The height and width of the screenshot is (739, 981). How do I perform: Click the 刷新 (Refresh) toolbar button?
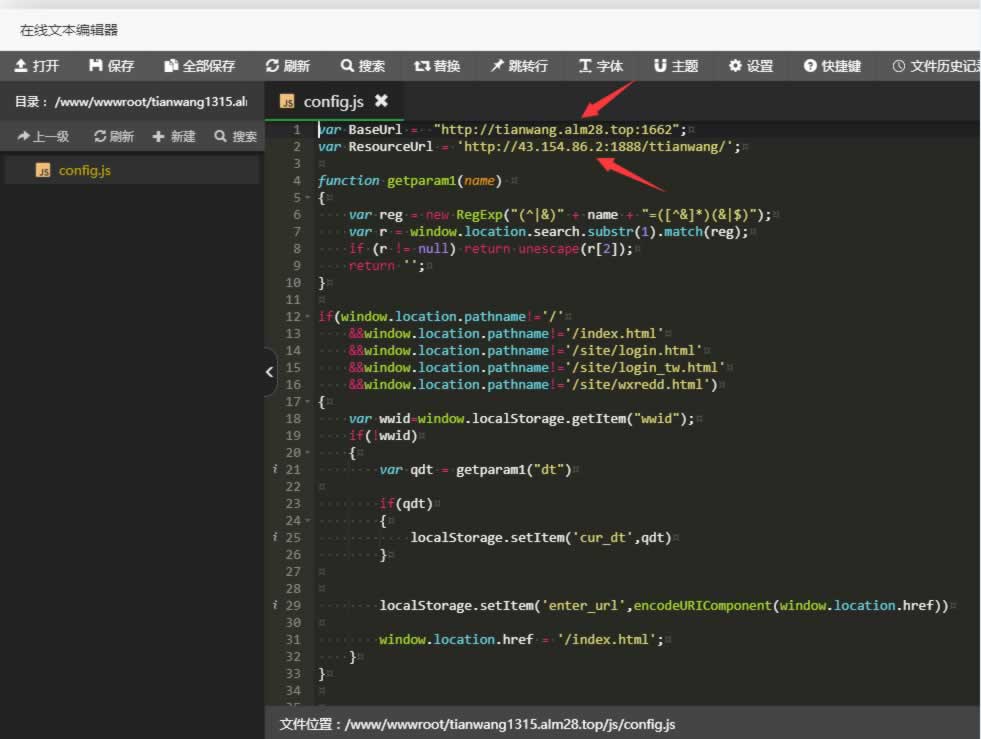[x=288, y=66]
